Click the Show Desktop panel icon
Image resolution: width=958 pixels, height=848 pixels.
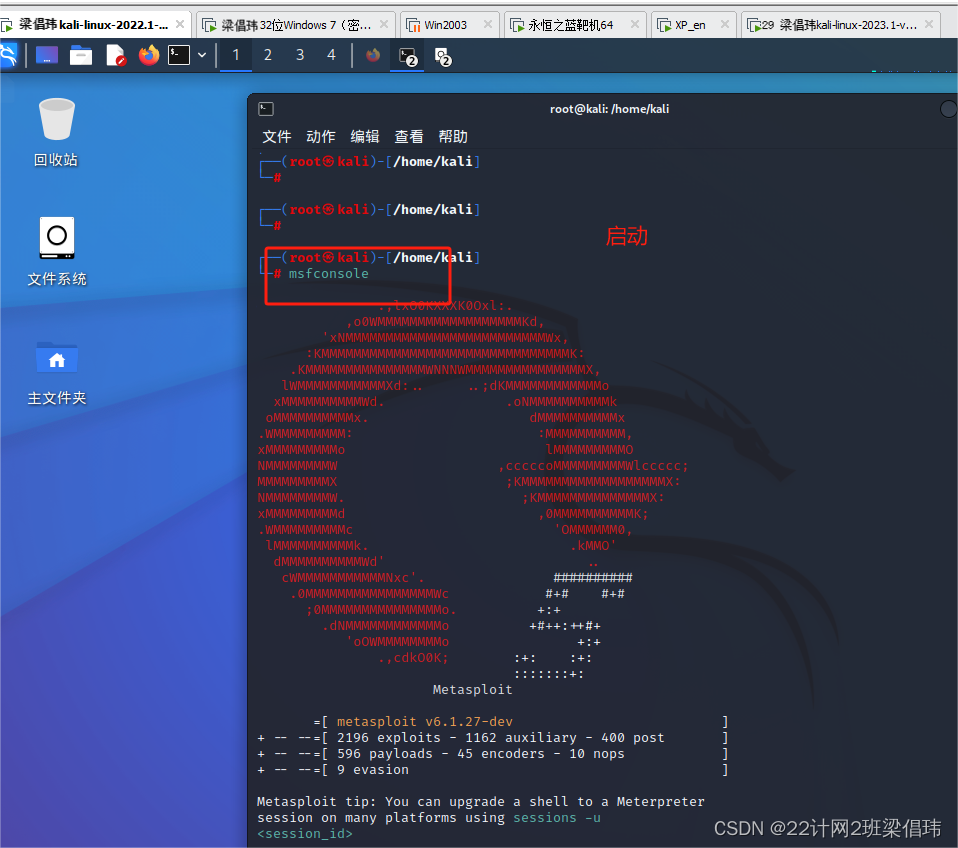47,56
